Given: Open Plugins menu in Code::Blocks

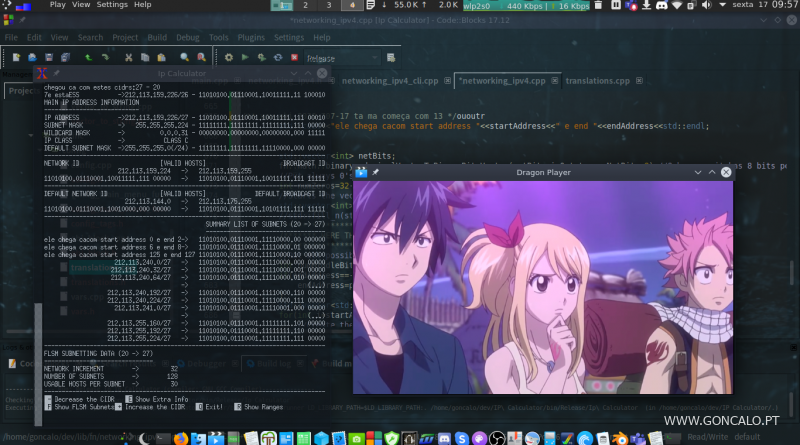Looking at the screenshot, I should pos(251,37).
